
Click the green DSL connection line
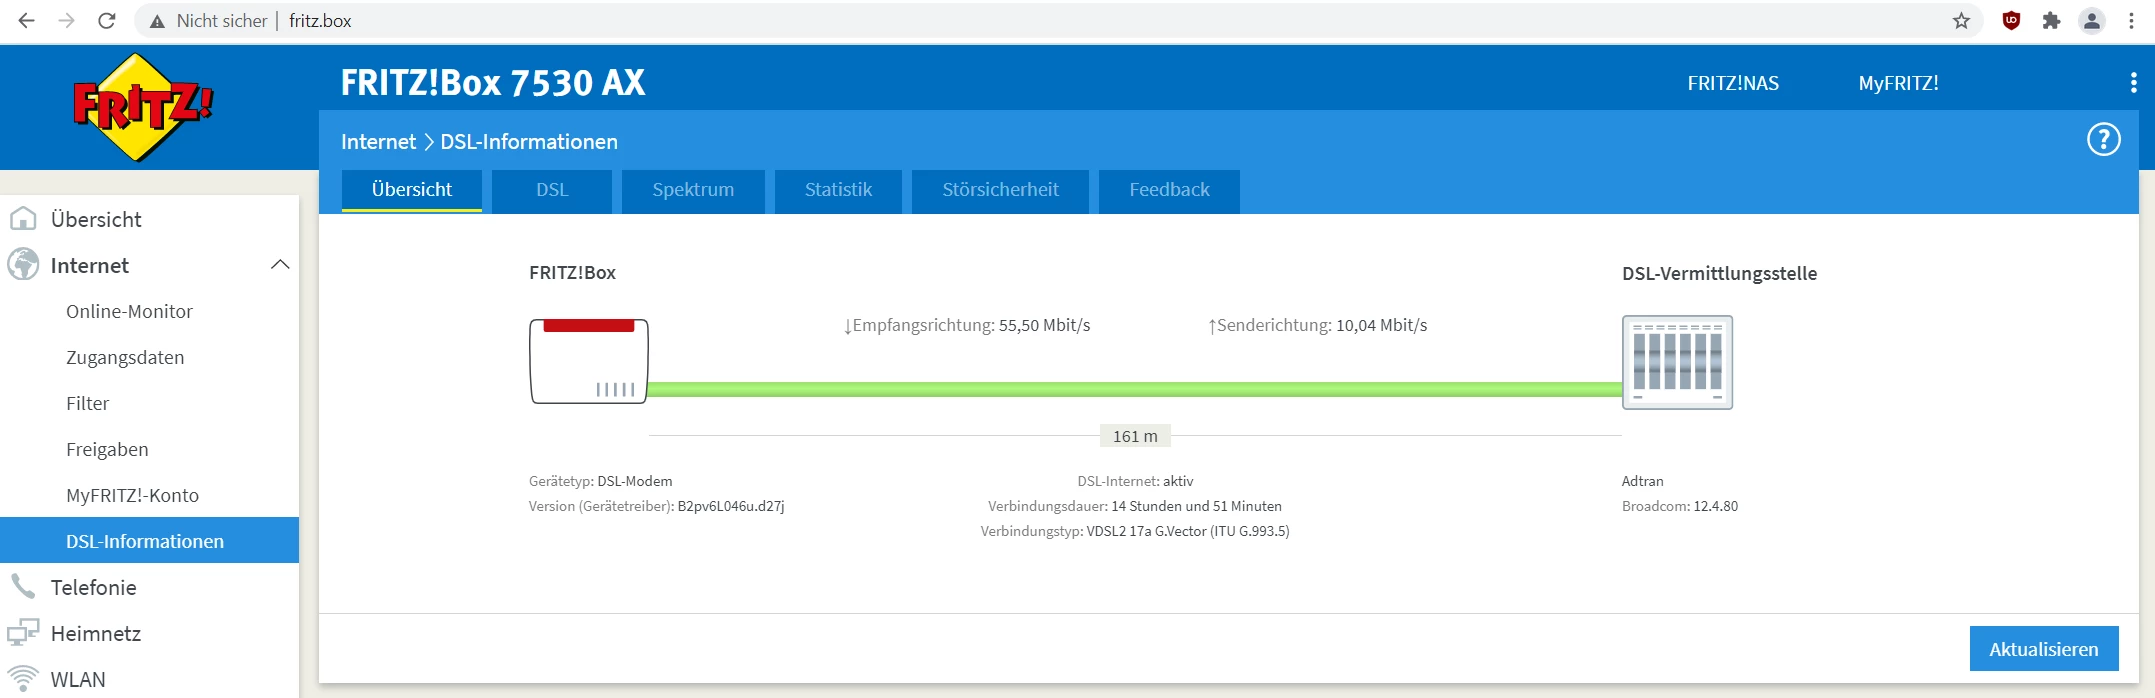pos(1135,389)
